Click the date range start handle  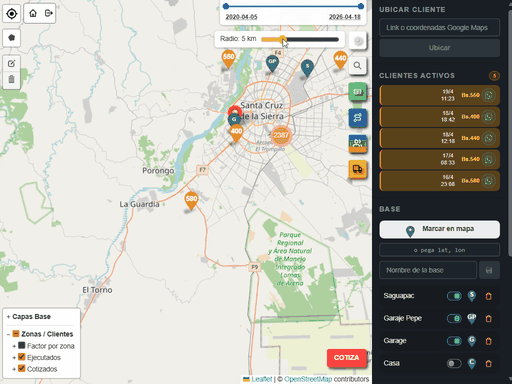226,6
